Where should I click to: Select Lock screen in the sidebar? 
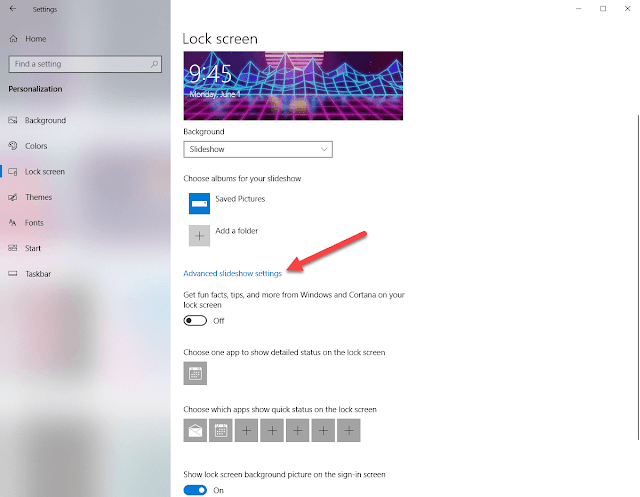[x=44, y=172]
